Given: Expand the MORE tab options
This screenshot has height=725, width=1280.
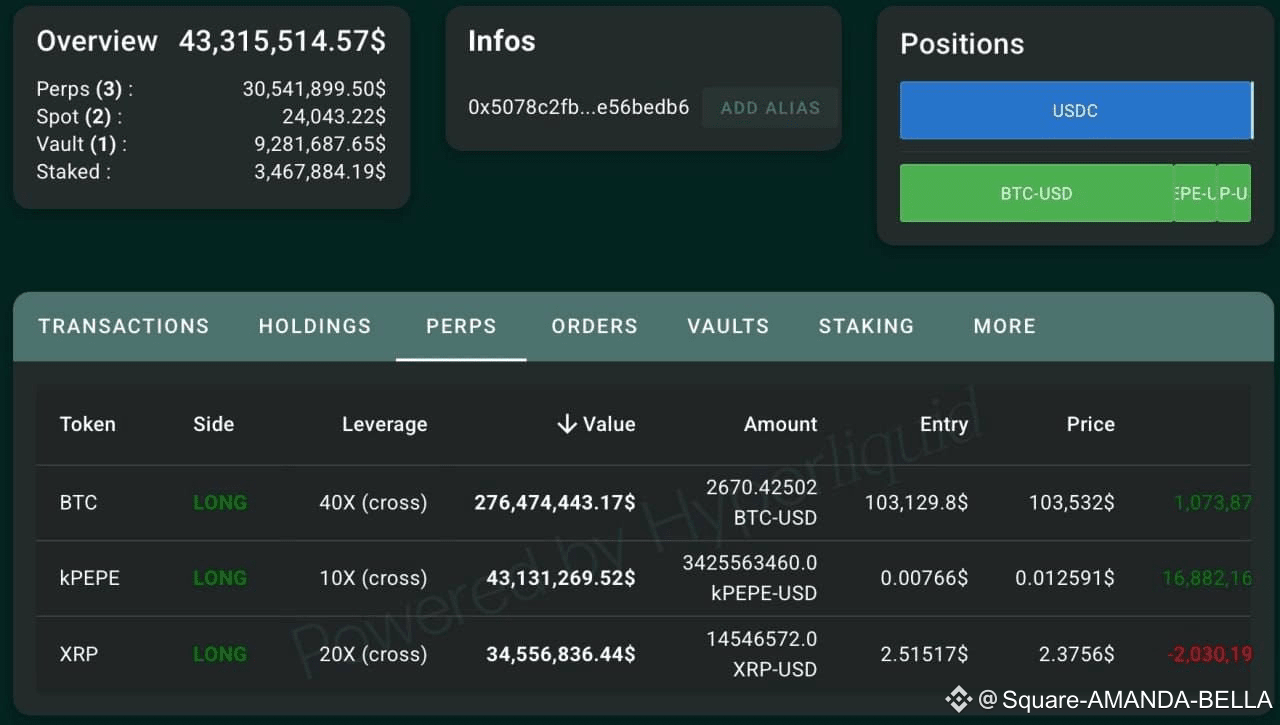Looking at the screenshot, I should click(1003, 326).
